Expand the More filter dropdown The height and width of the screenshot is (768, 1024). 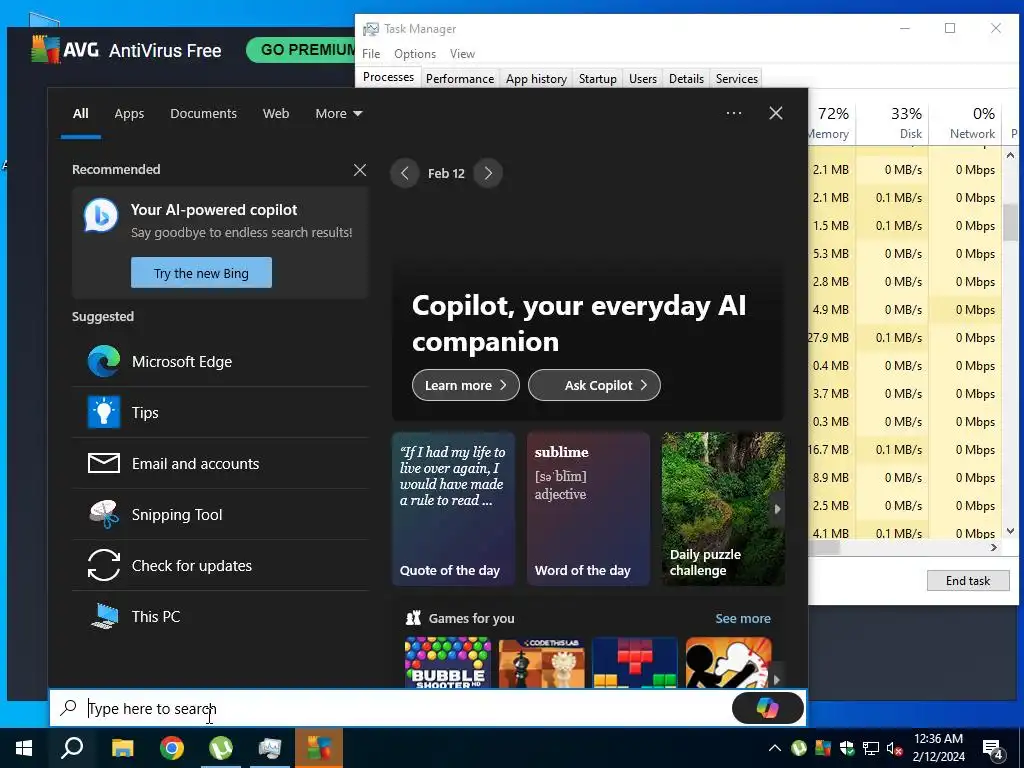(x=338, y=114)
